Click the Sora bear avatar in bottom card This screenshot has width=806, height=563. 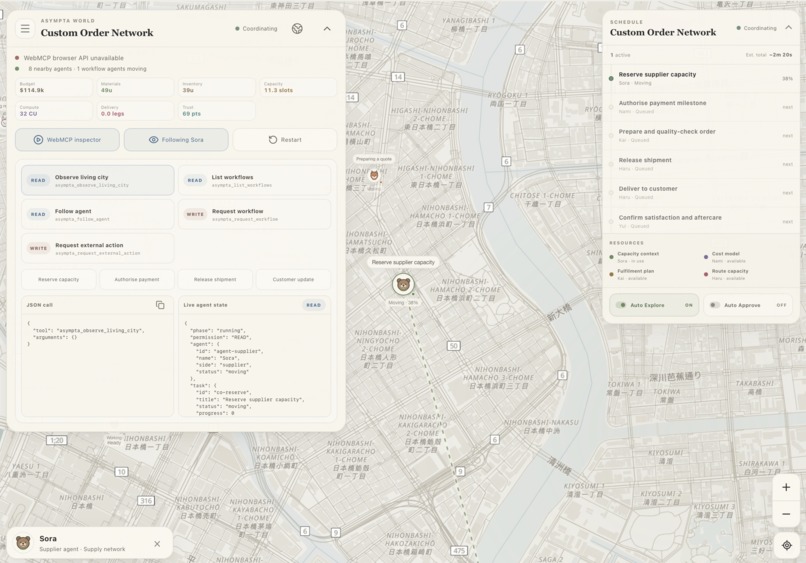[23, 543]
